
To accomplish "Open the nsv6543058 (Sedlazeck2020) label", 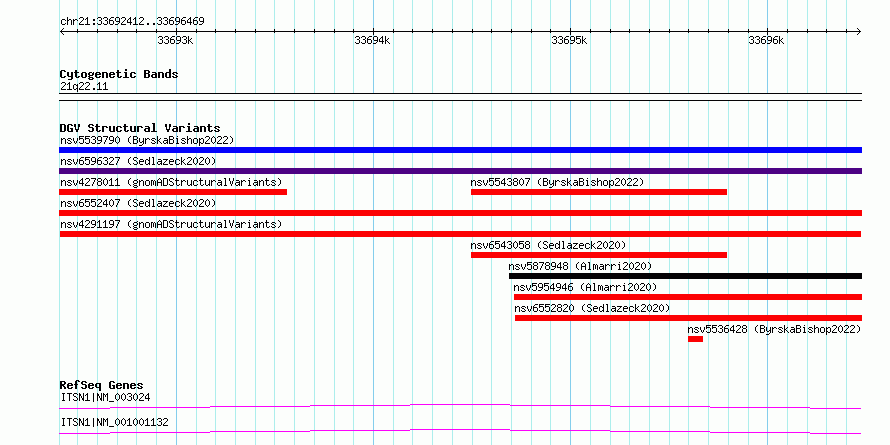I will tap(548, 245).
